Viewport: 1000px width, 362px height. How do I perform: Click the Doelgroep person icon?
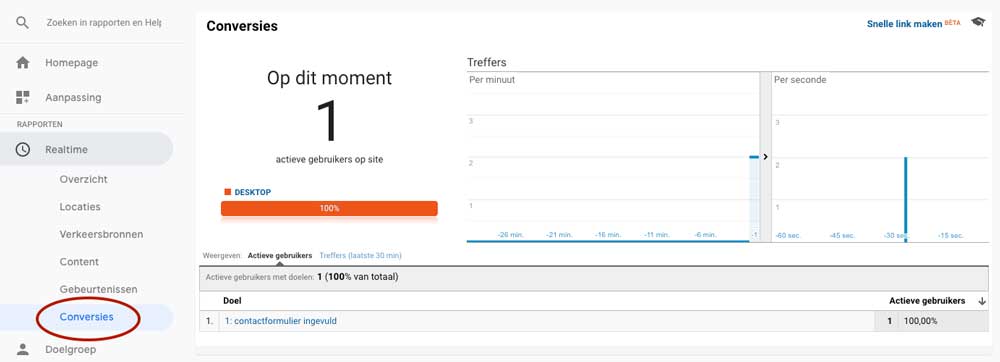[22, 349]
